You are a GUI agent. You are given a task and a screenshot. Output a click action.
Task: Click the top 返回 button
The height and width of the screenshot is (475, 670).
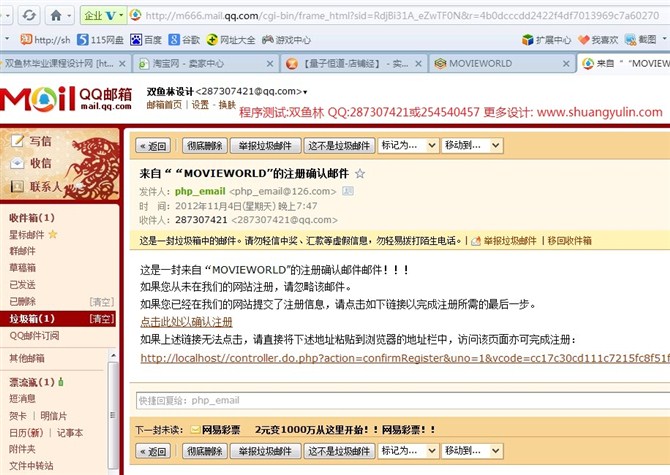point(153,146)
